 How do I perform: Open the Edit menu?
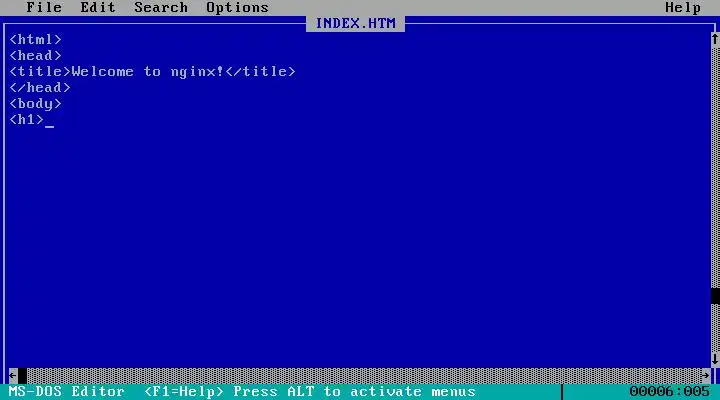[x=98, y=7]
